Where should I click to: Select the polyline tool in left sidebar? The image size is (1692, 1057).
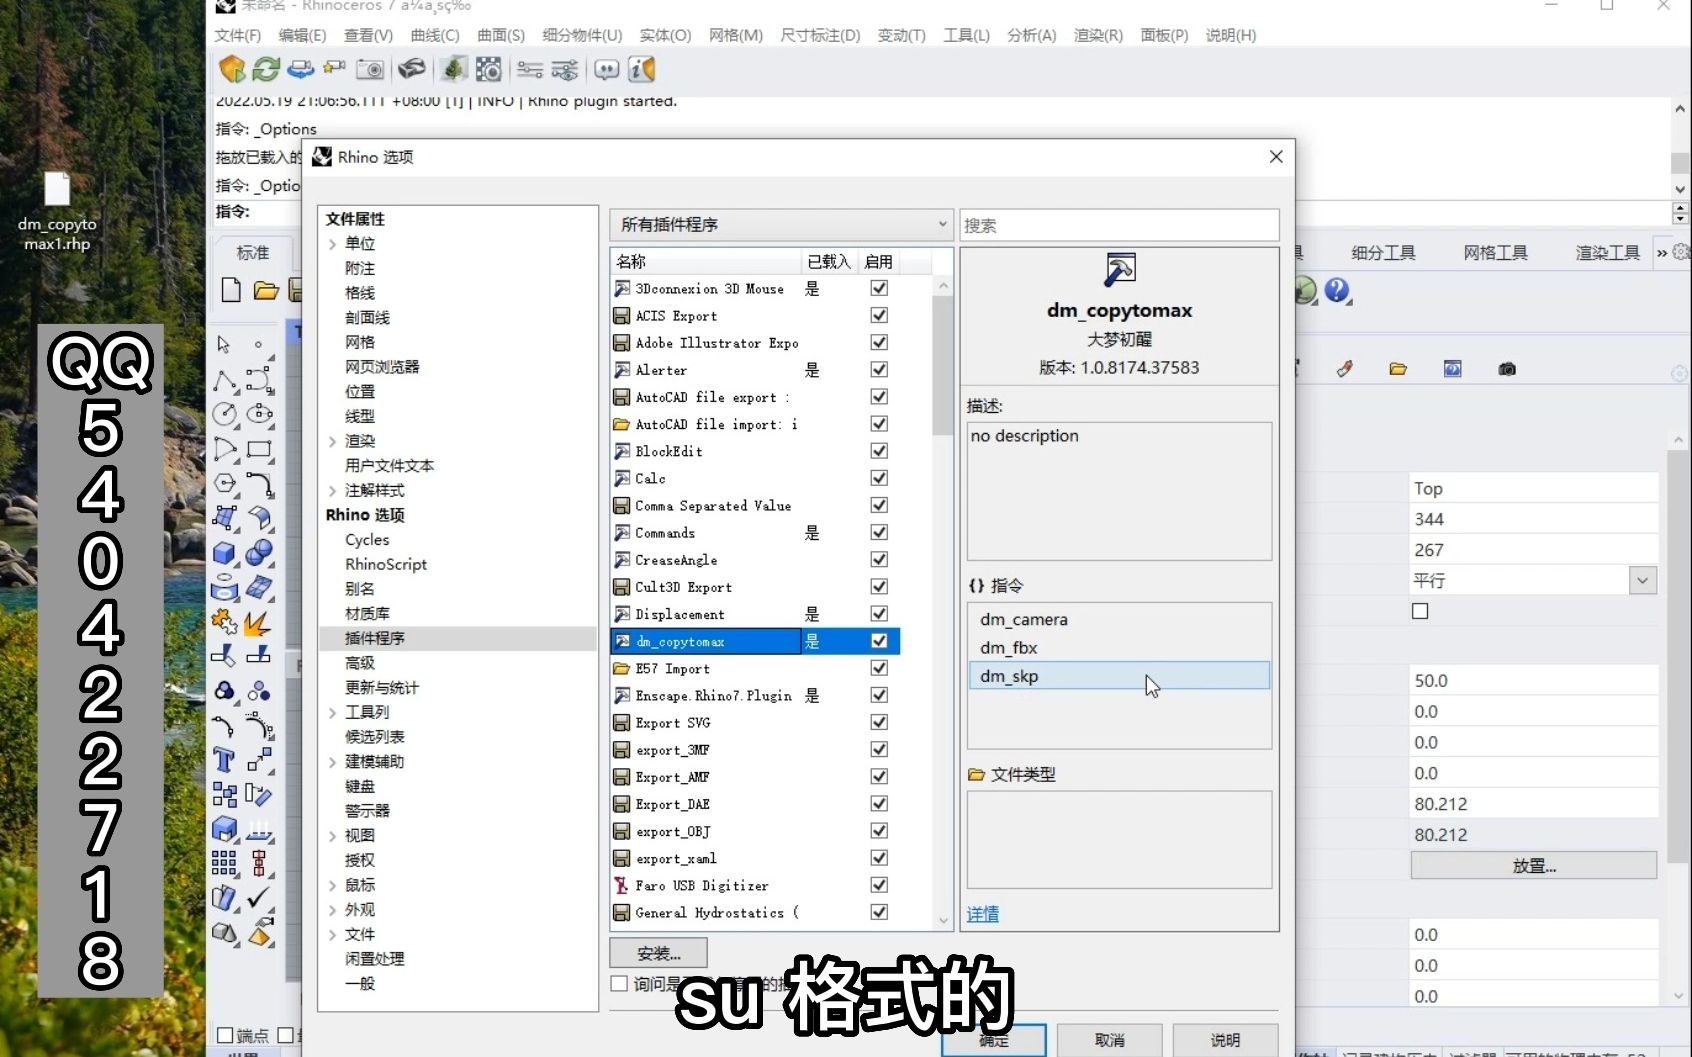225,381
